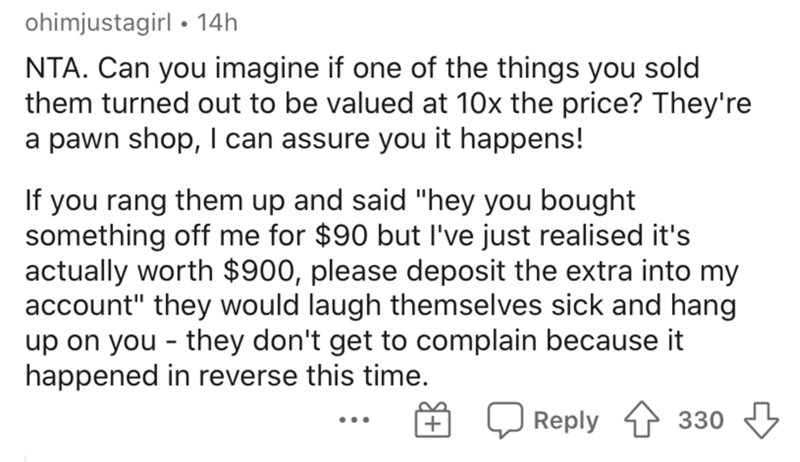The image size is (800, 462).
Task: Click the phrase 'happened in reverse this time'
Action: [224, 376]
